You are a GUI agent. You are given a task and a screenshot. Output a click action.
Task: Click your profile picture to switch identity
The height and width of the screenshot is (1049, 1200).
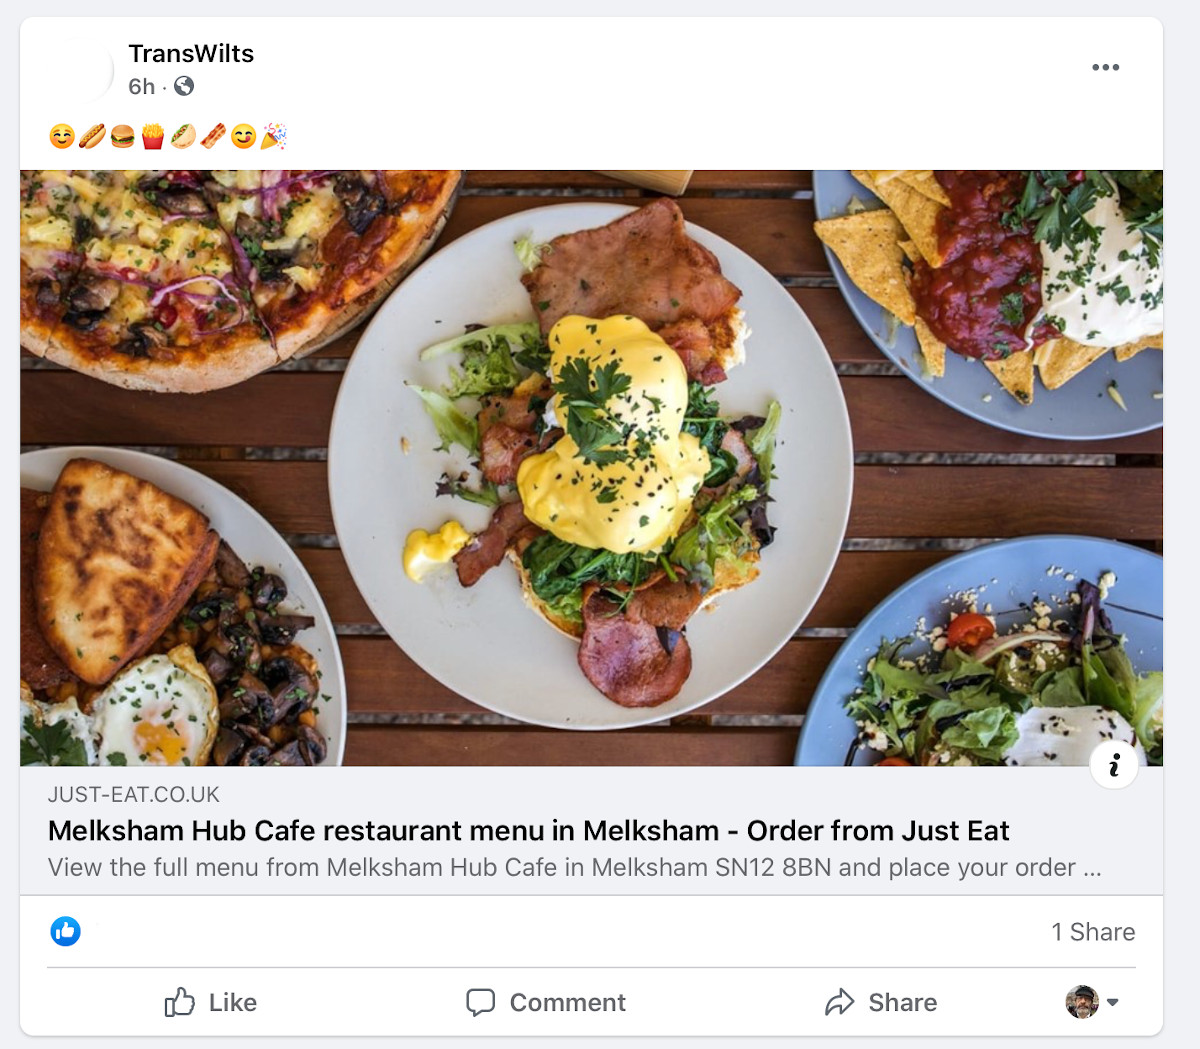point(1081,1002)
